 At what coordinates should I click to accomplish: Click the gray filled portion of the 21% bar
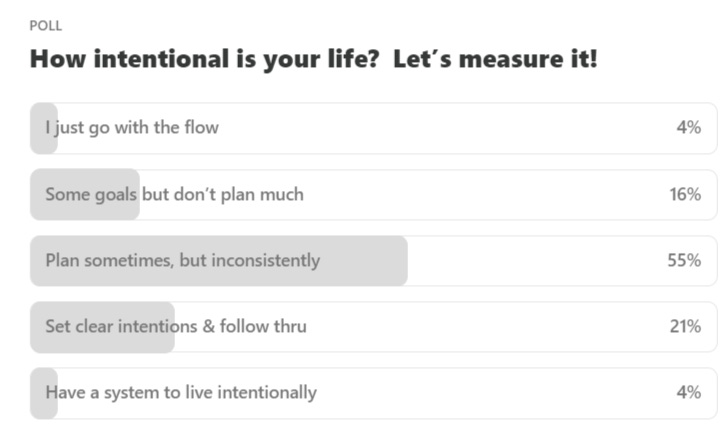pyautogui.click(x=102, y=327)
